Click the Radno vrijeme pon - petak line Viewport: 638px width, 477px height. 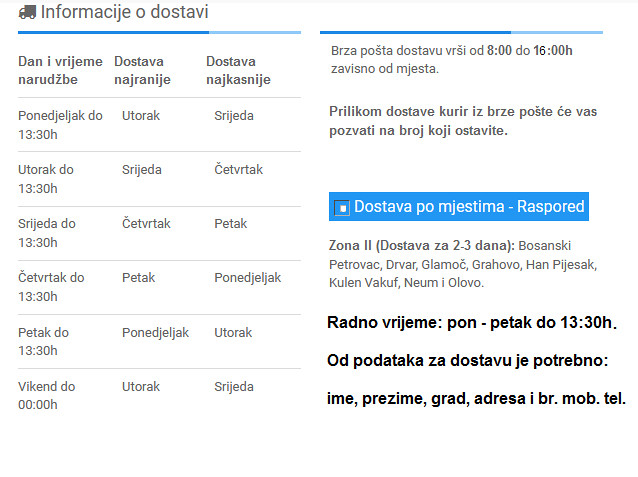point(472,323)
